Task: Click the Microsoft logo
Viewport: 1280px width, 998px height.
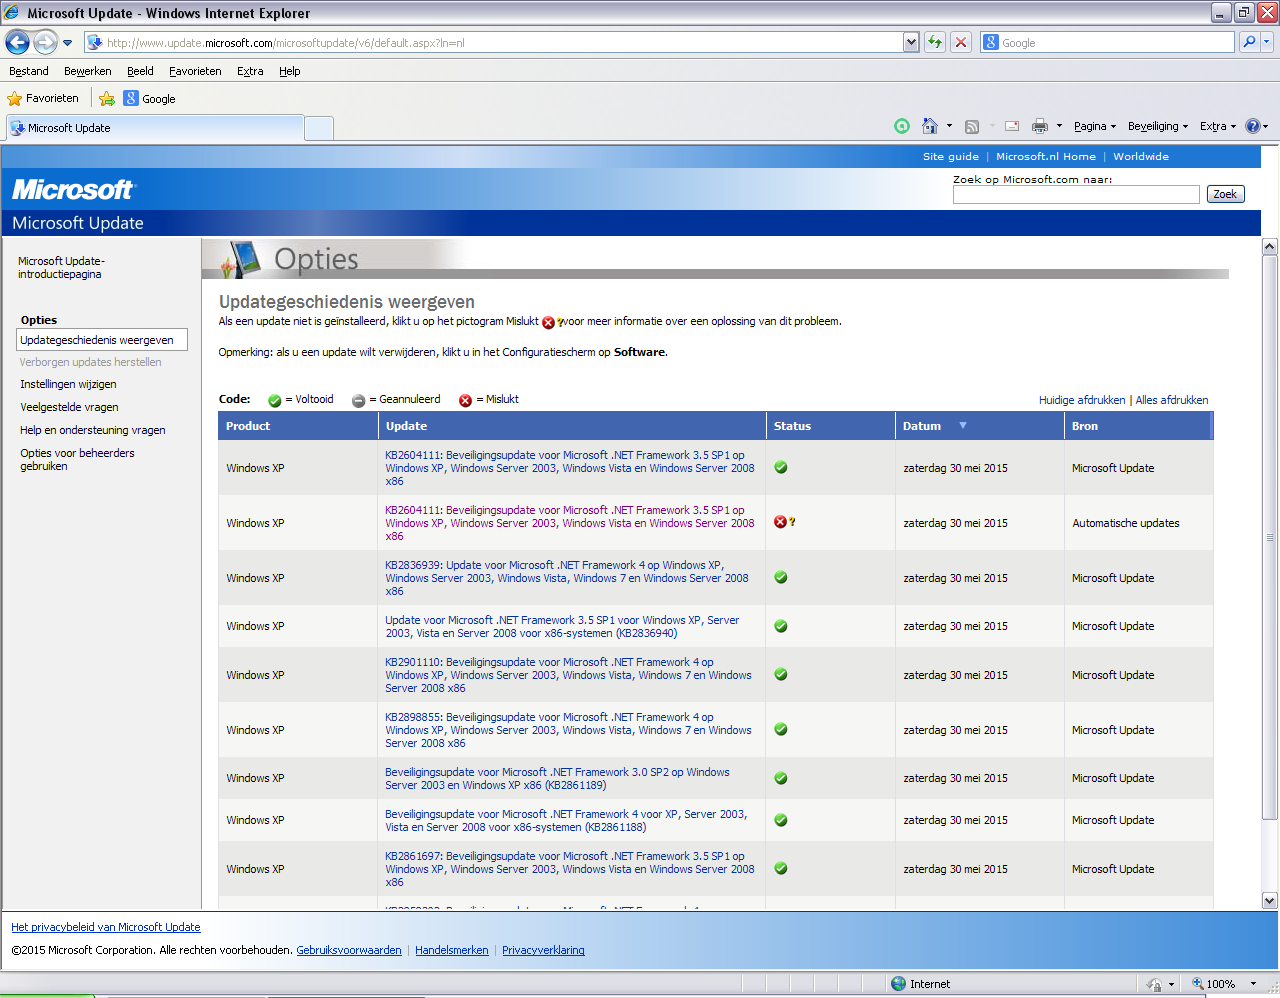Action: click(x=74, y=190)
